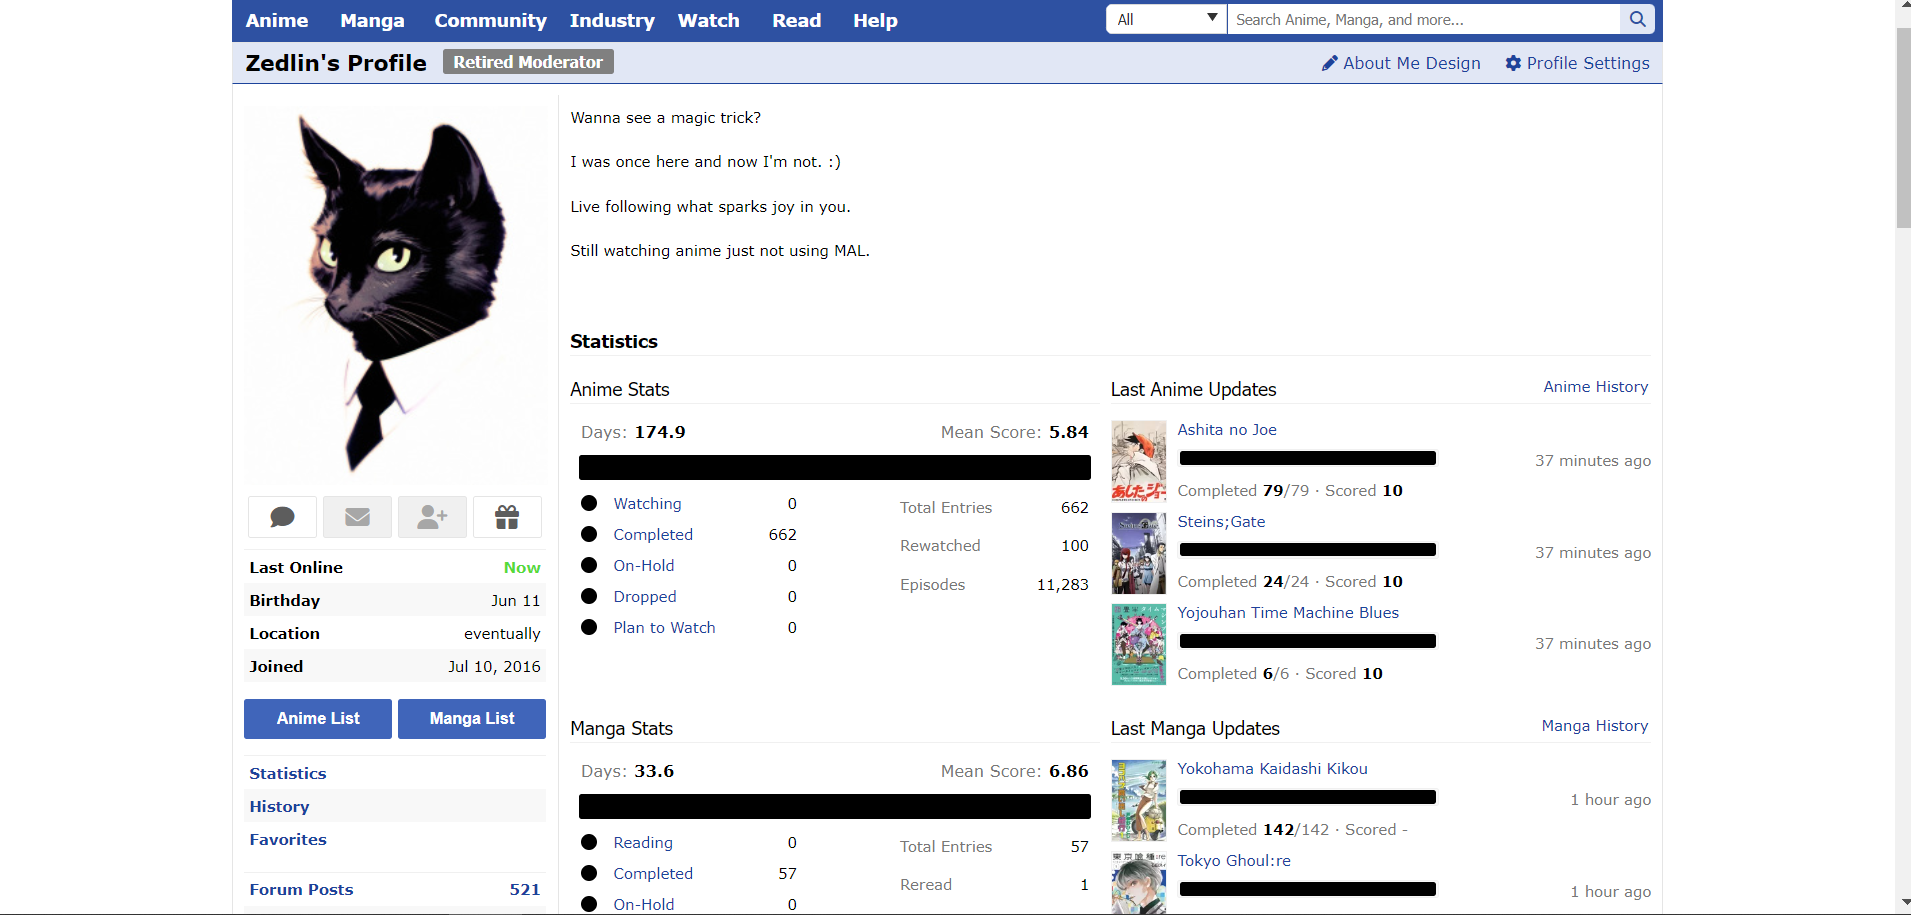Open Yokohama Kaidashi Kikou cover thumbnail
Viewport: 1911px width, 915px height.
(x=1138, y=800)
